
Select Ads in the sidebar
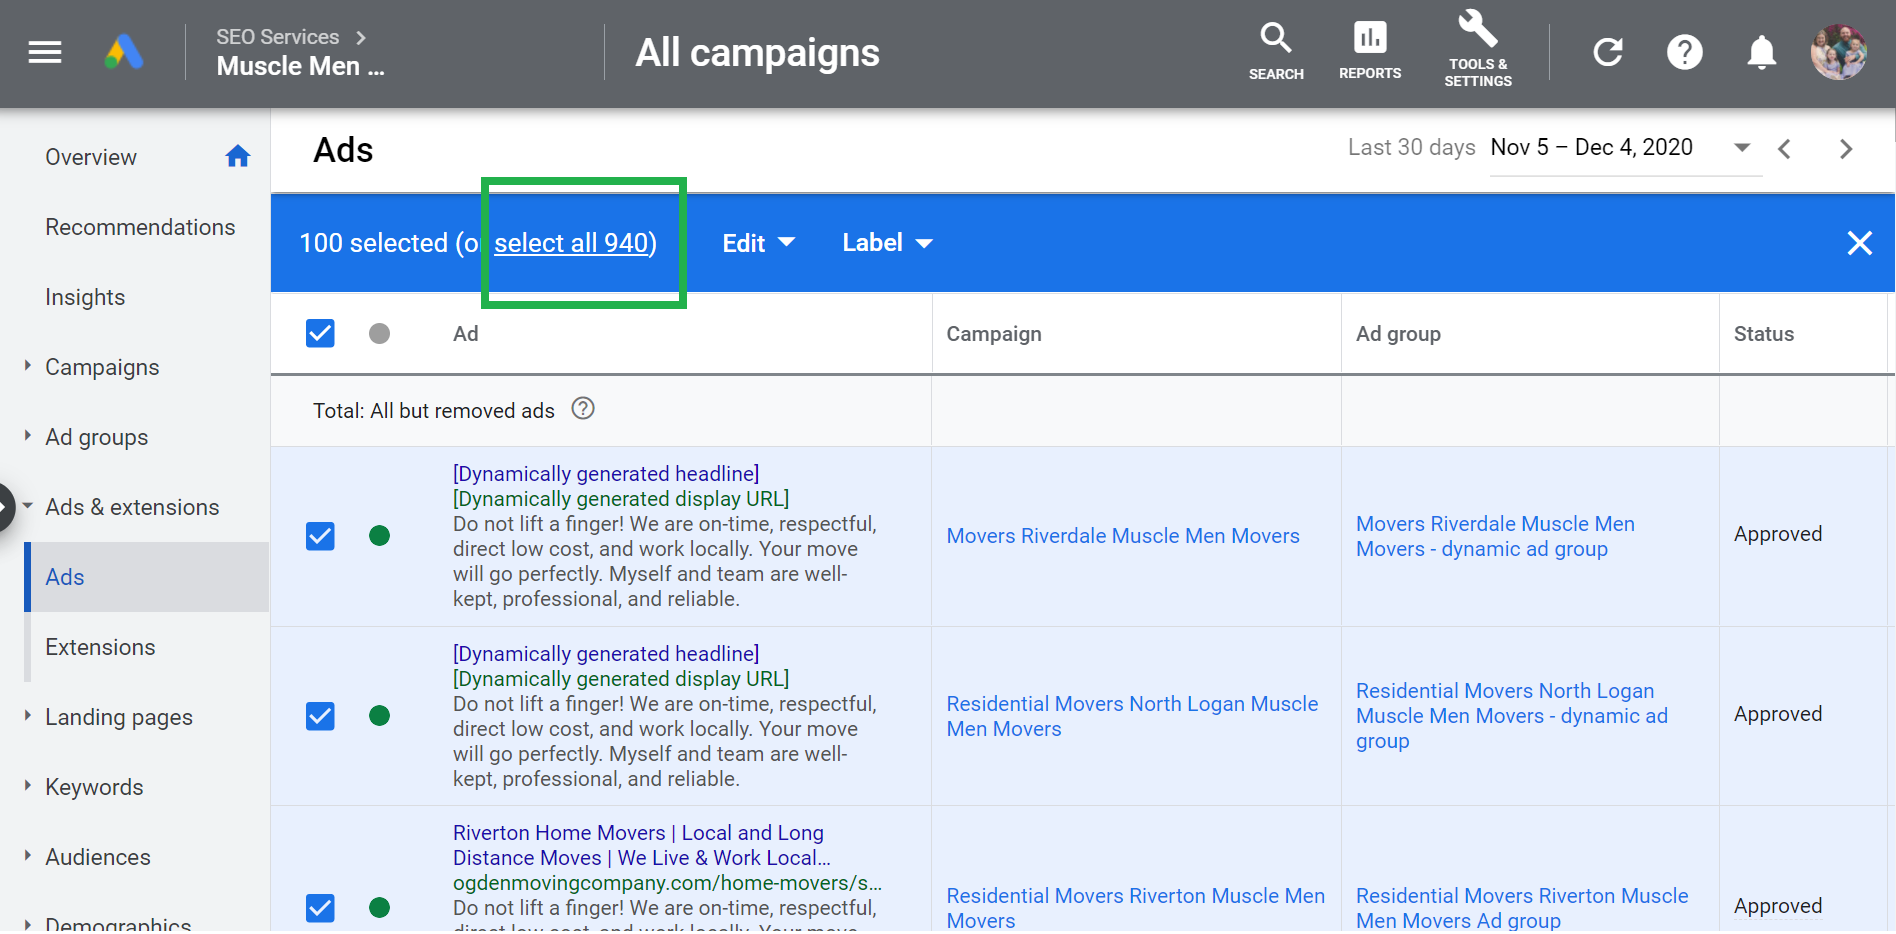pos(147,577)
